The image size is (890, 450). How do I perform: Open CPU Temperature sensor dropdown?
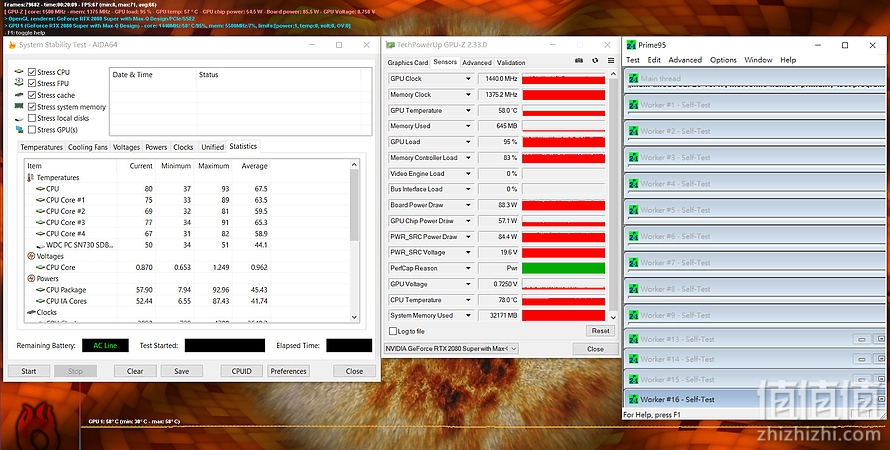point(468,300)
